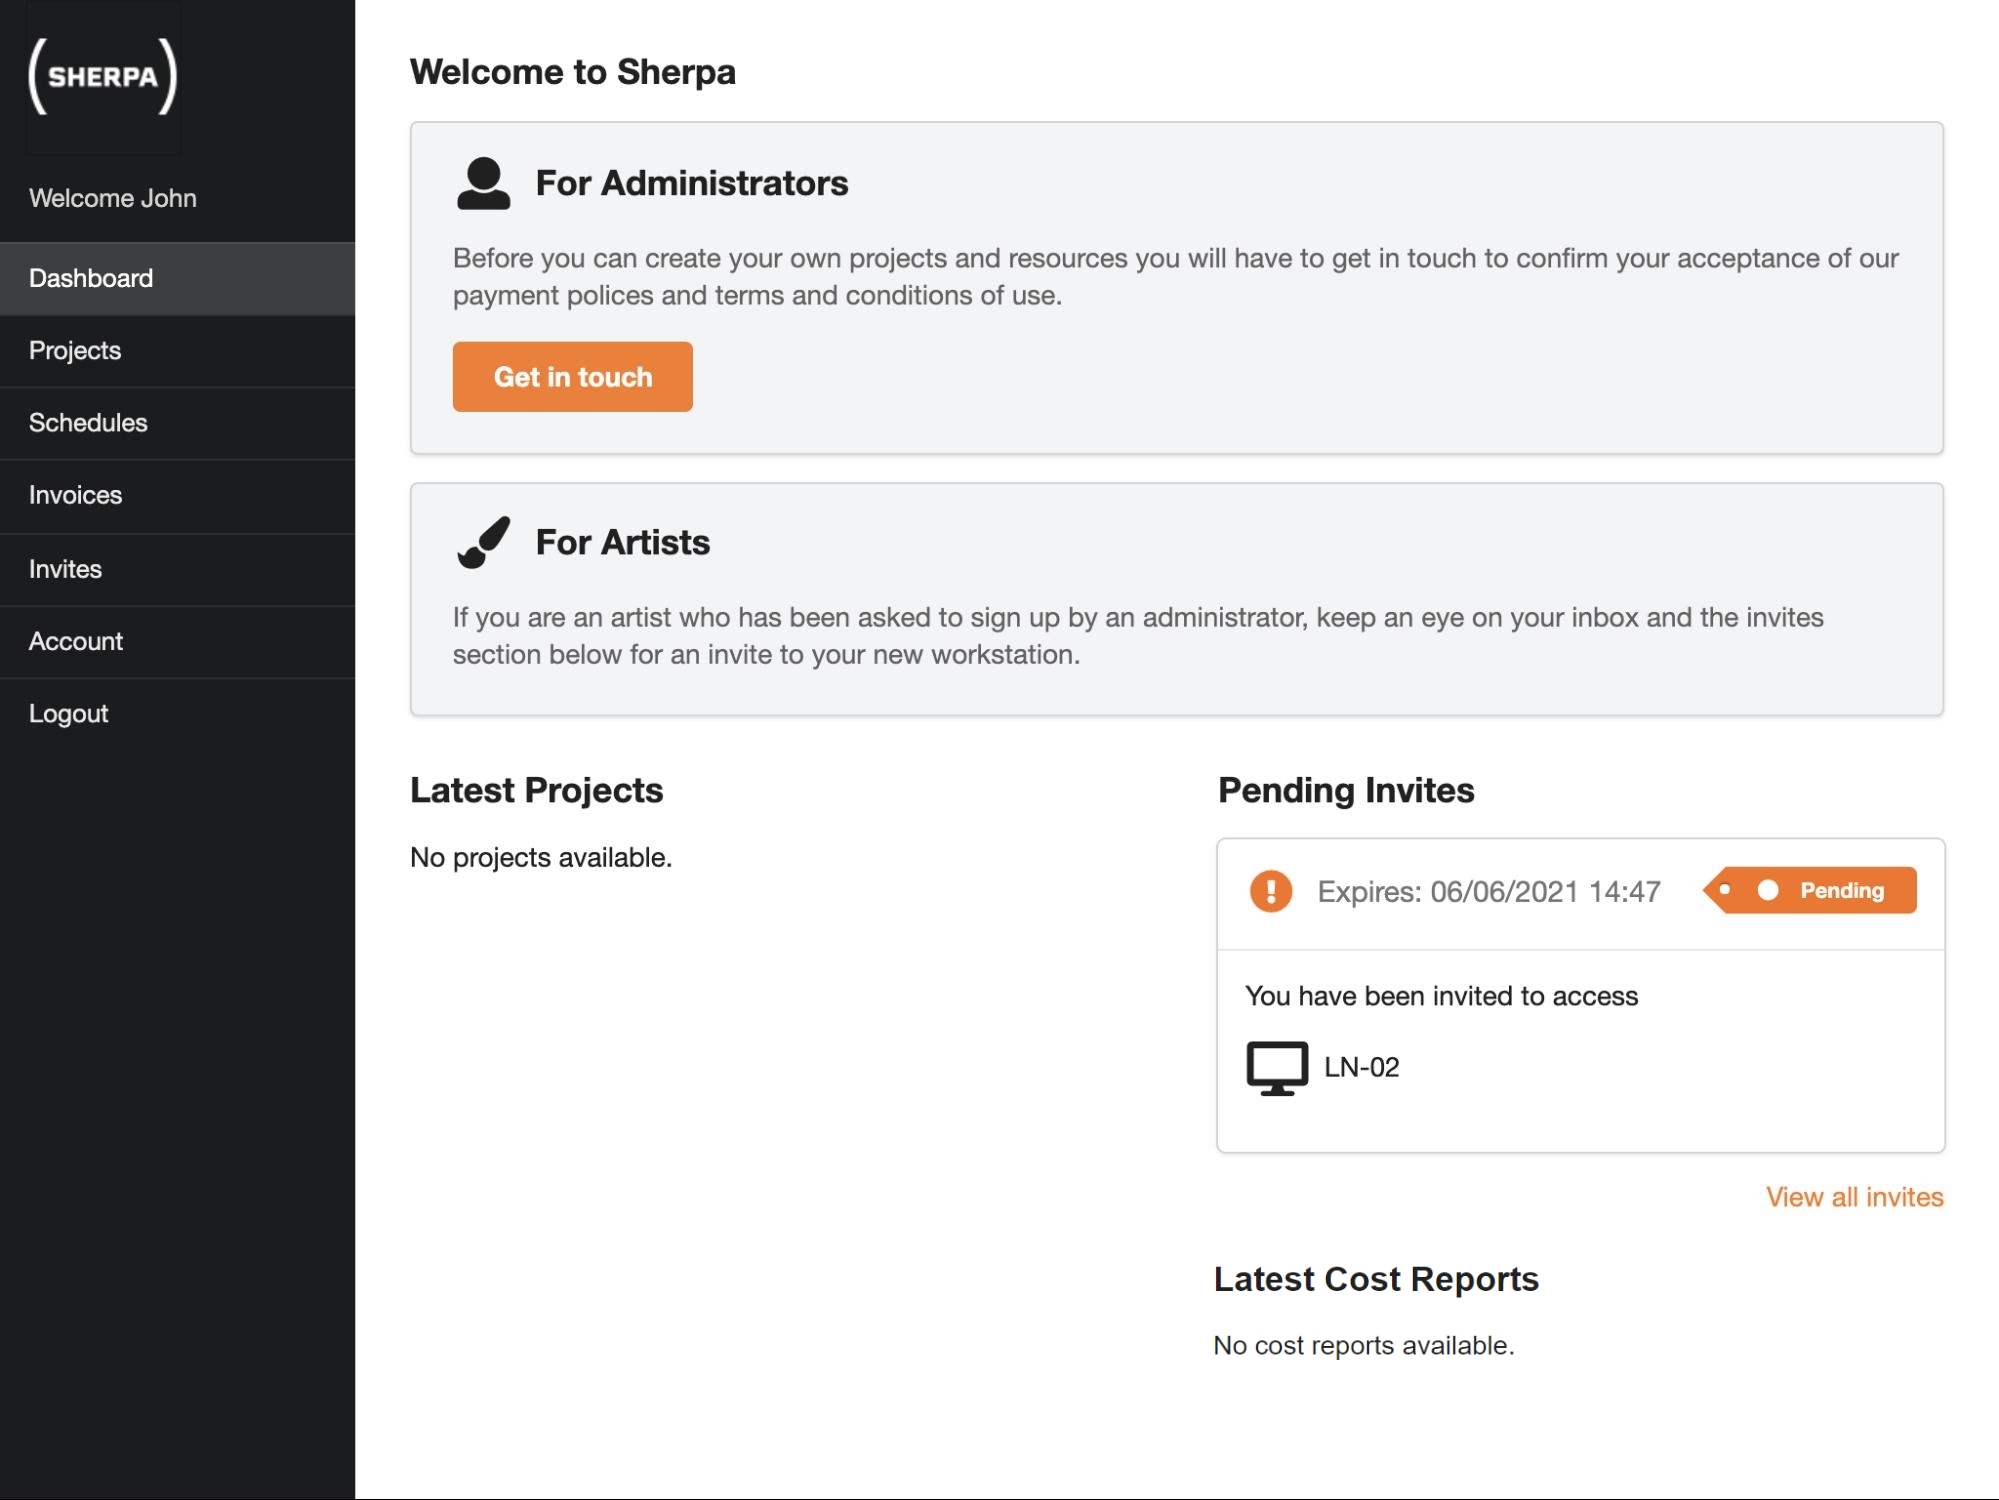Open the Dashboard menu item
This screenshot has height=1500, width=1999.
89,278
